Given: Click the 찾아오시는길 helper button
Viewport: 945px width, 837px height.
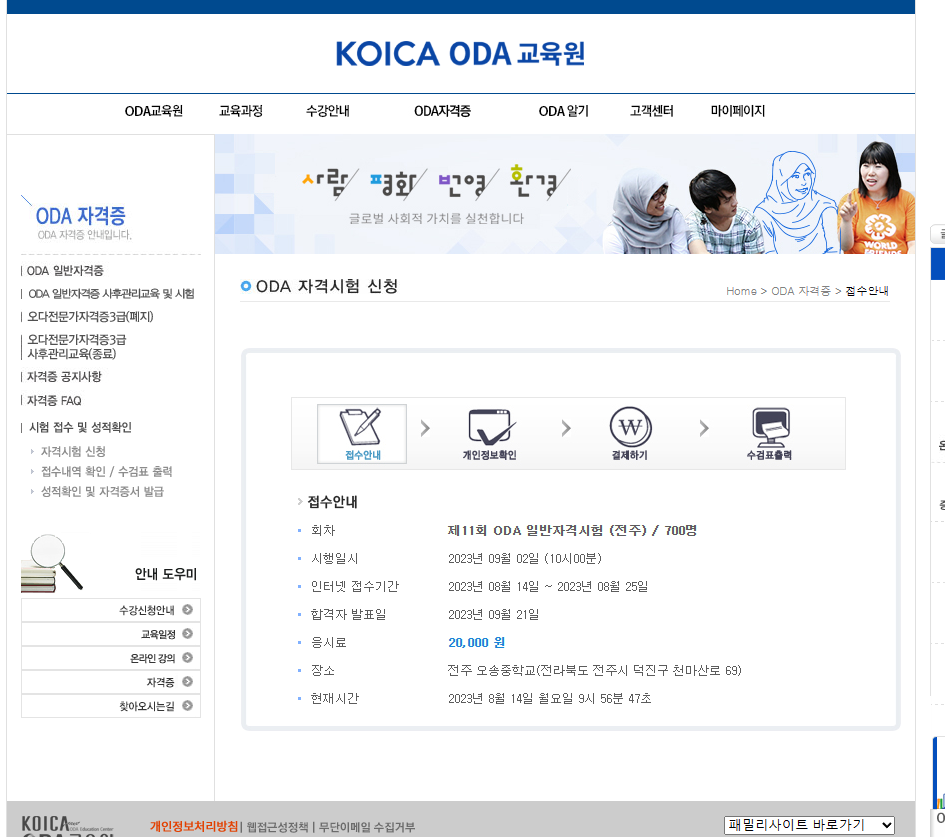Looking at the screenshot, I should [111, 706].
